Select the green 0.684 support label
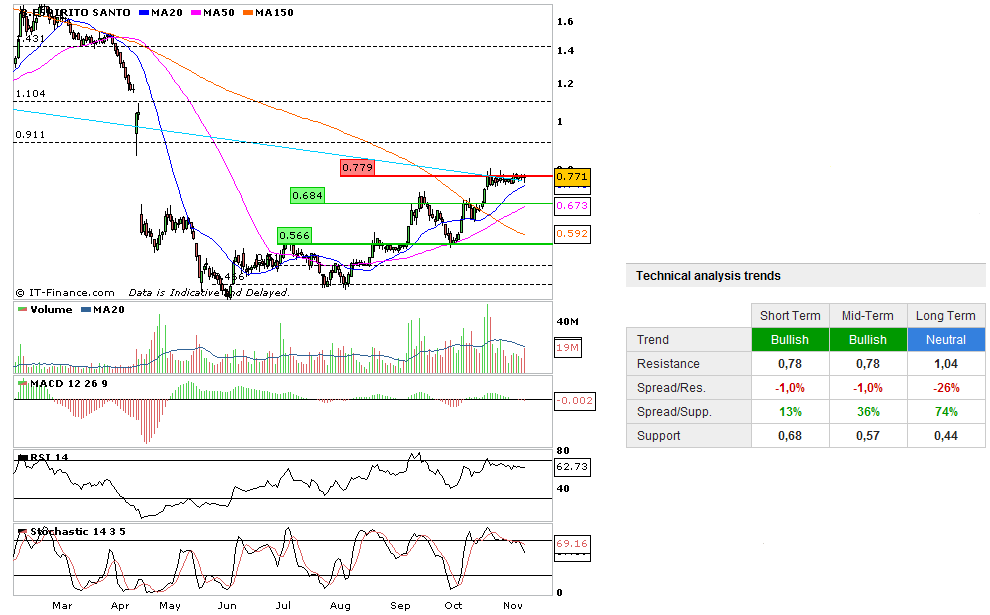The height and width of the screenshot is (615, 990). [307, 196]
